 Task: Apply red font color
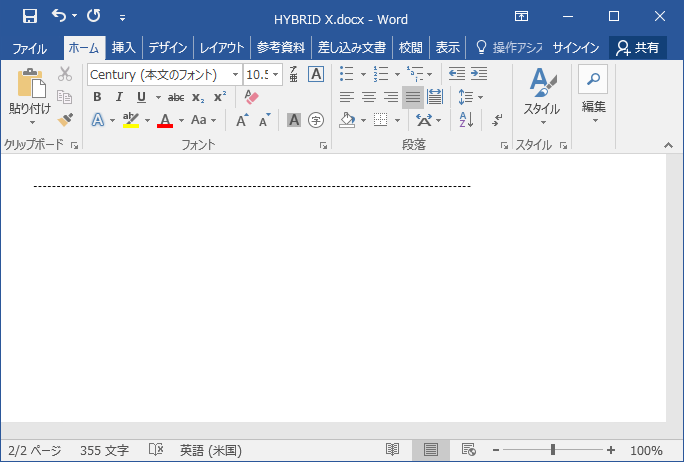(x=165, y=120)
